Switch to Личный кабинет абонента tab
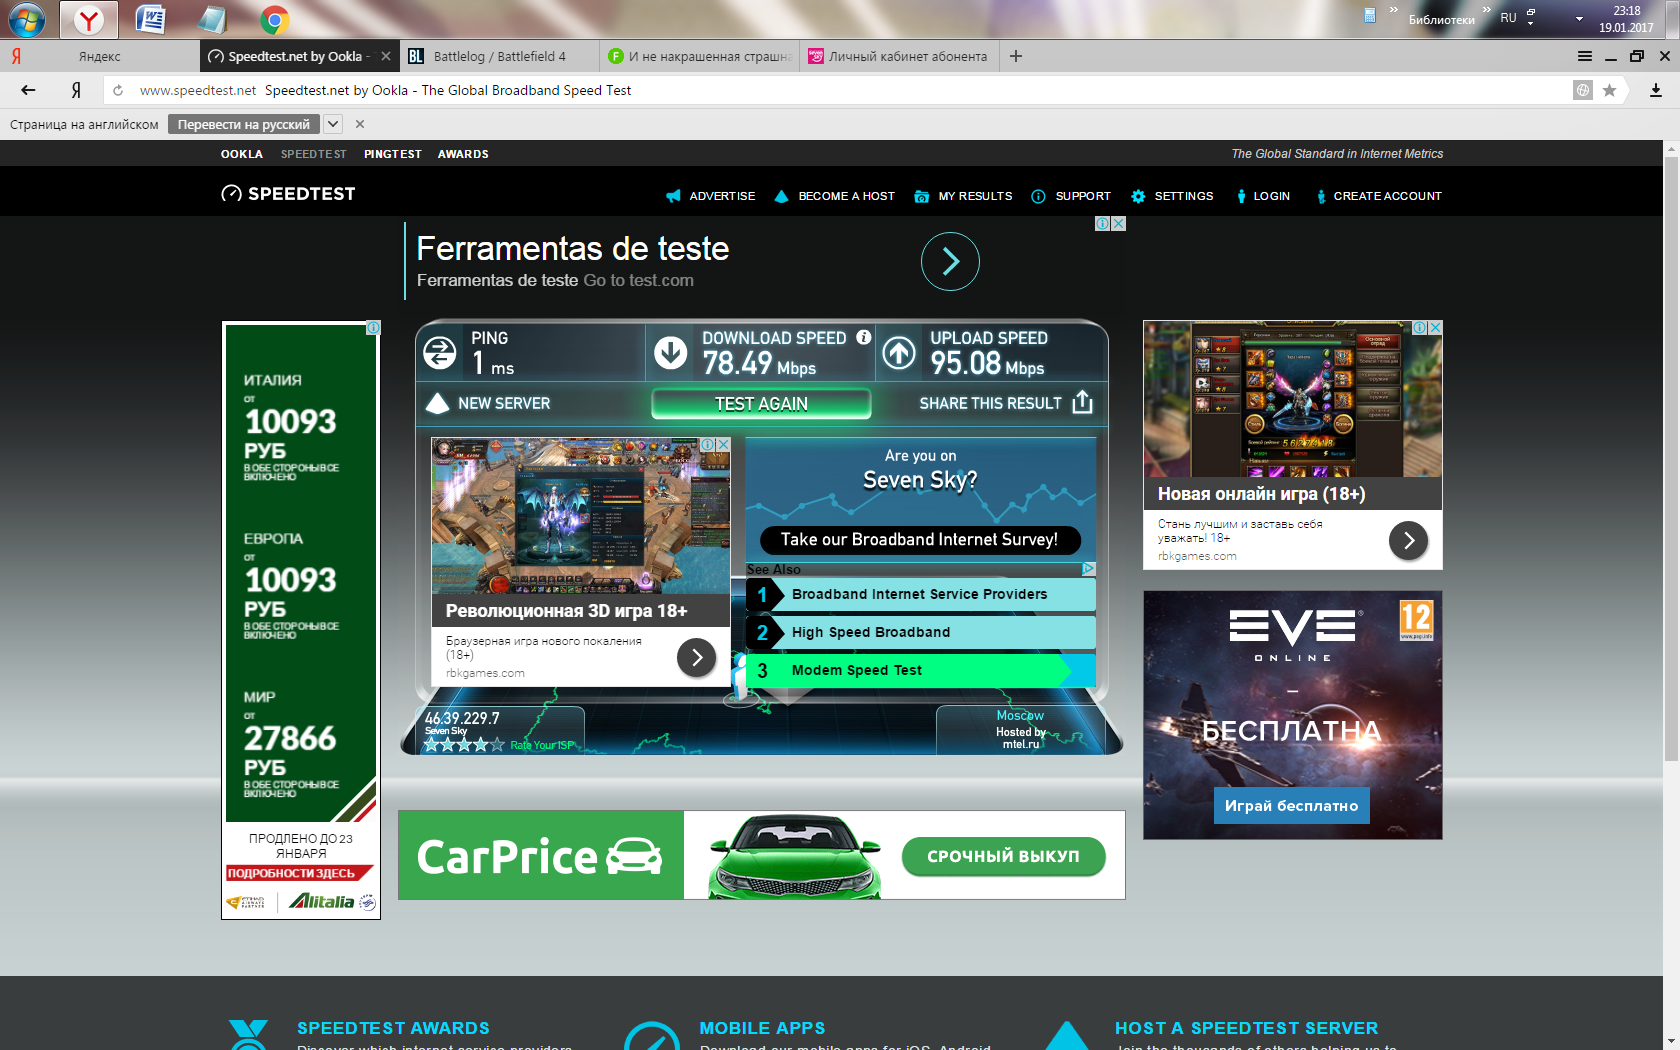1680x1050 pixels. 900,56
